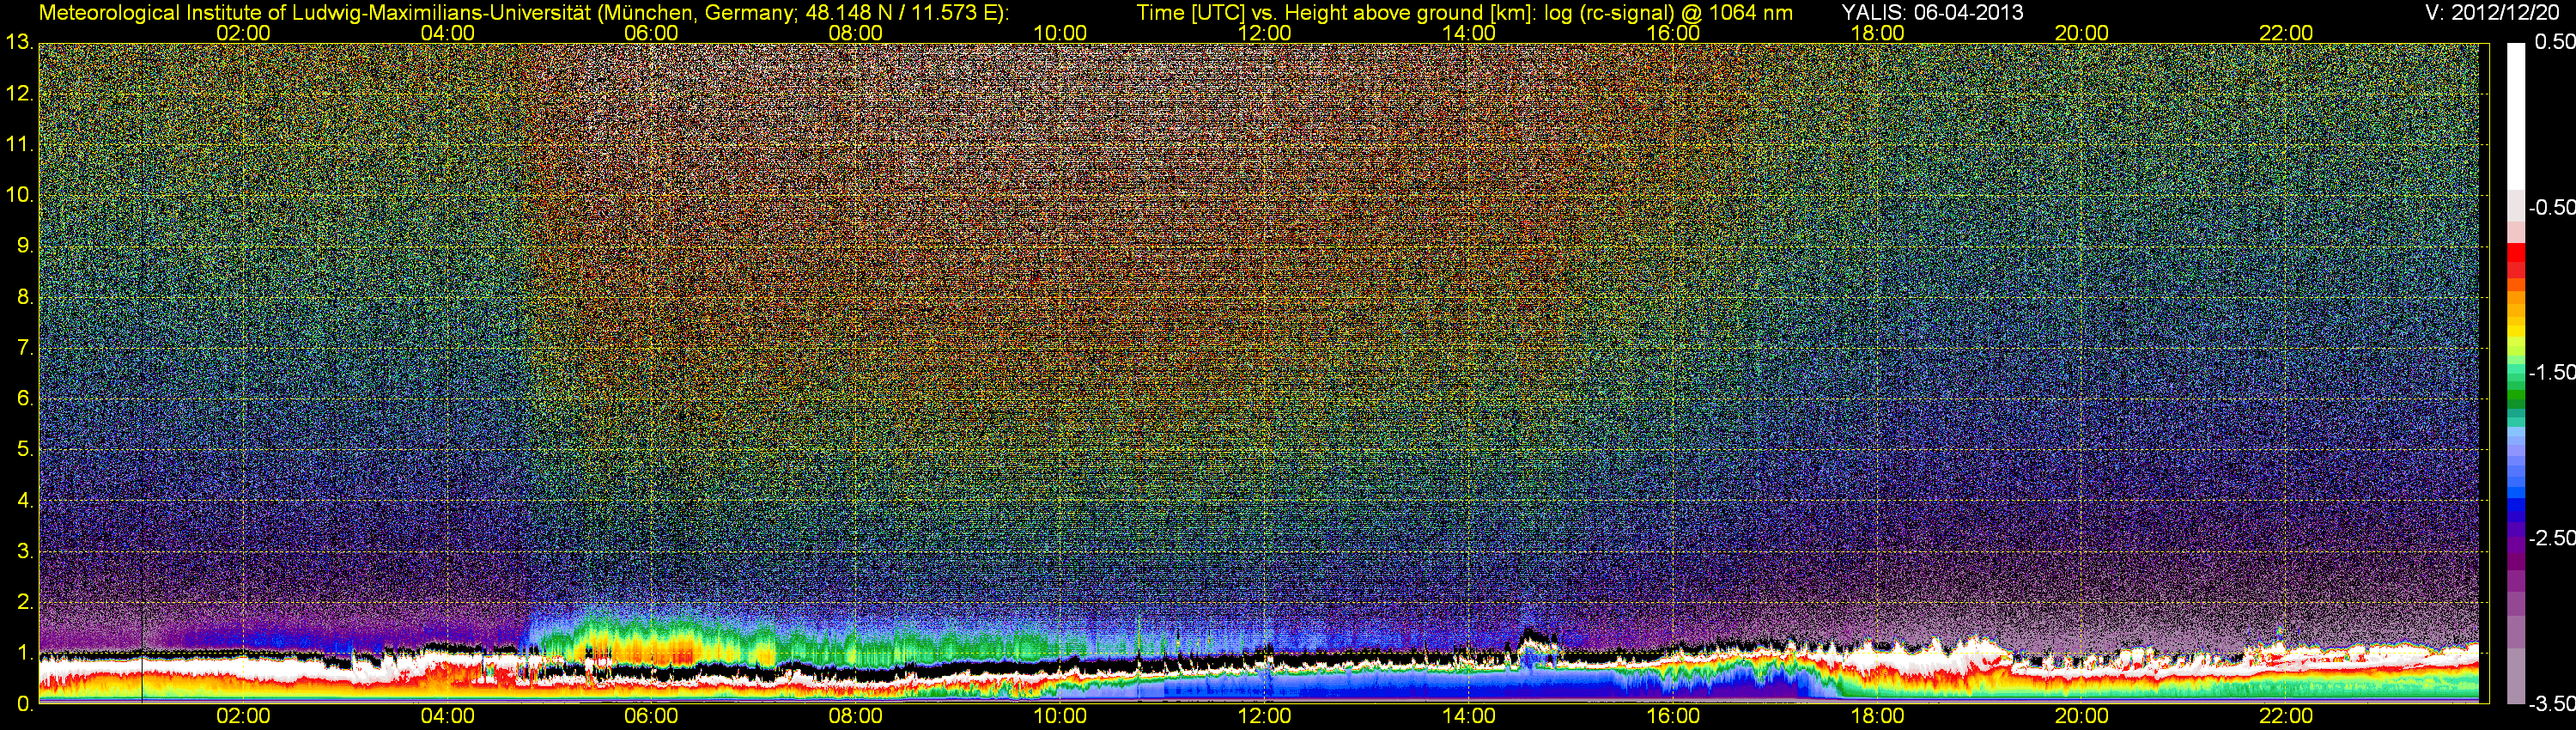Click the yellow band of the color scale

click(x=2515, y=331)
